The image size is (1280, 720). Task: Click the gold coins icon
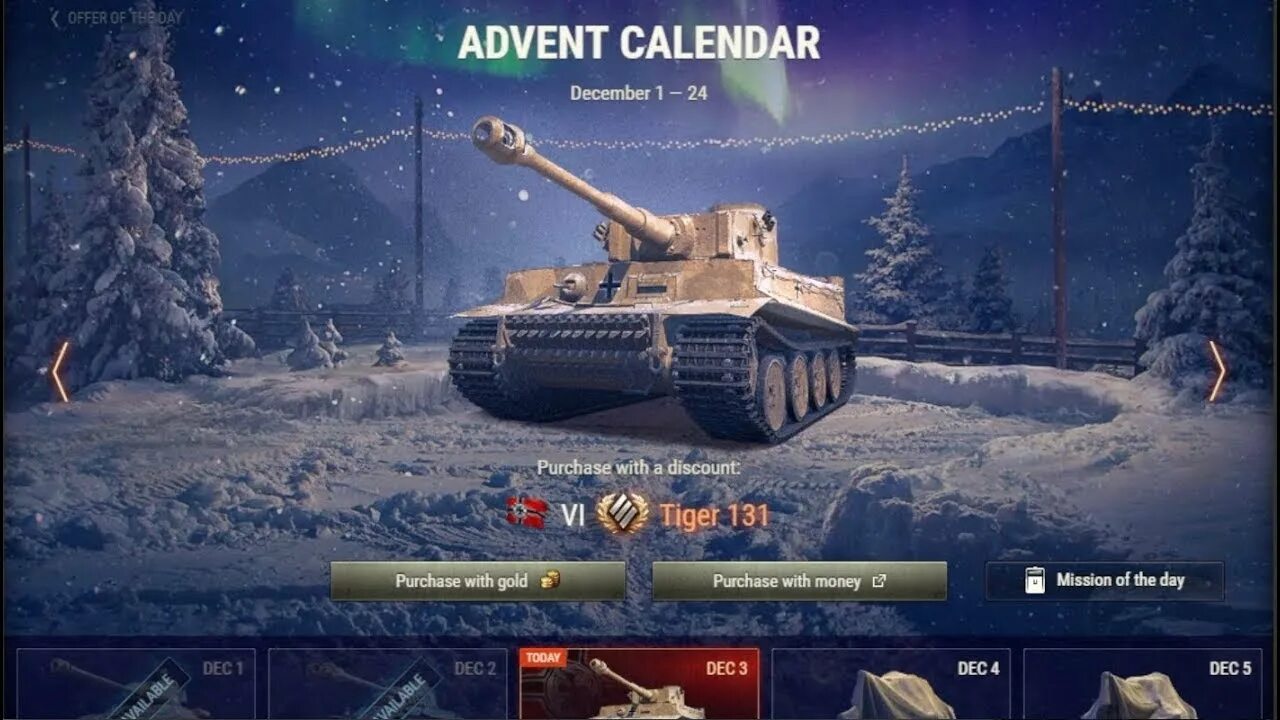point(550,580)
